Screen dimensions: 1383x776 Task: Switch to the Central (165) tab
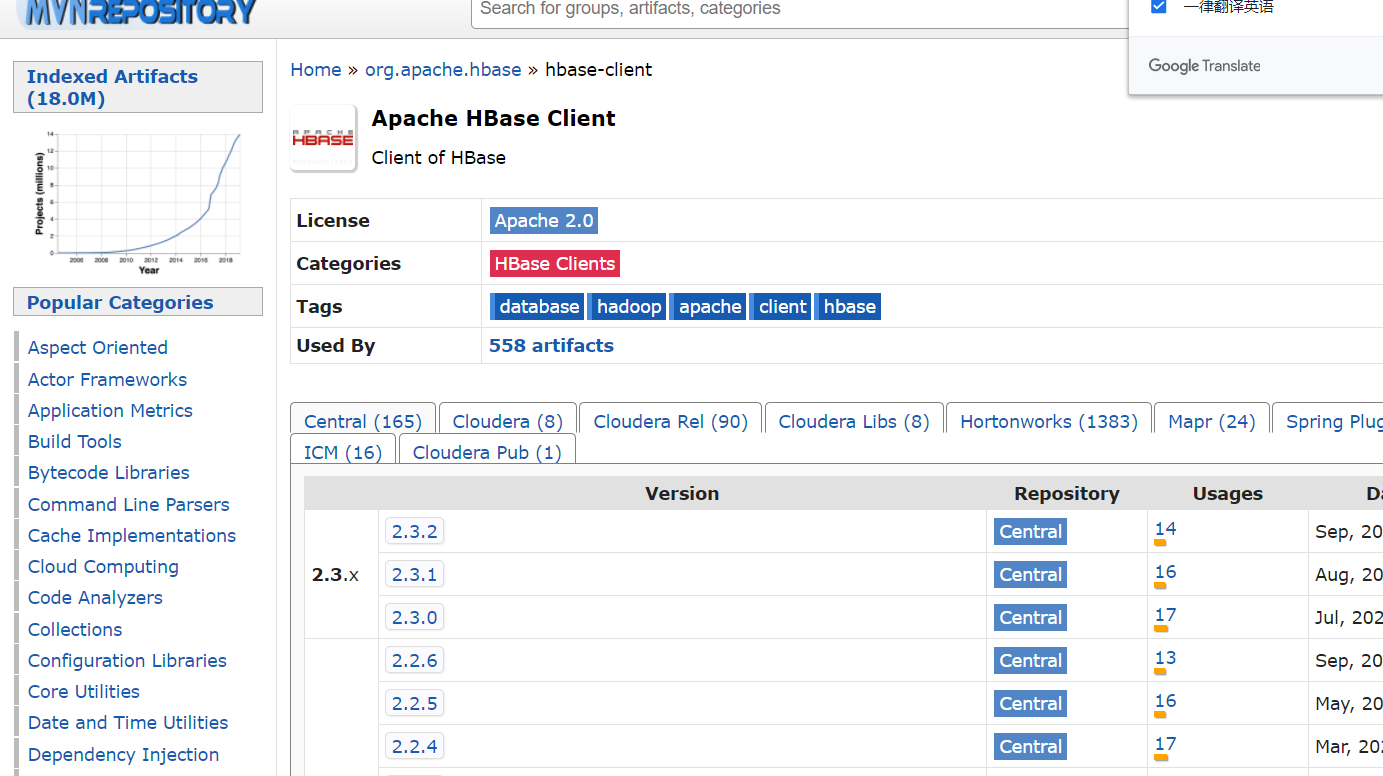pyautogui.click(x=363, y=421)
